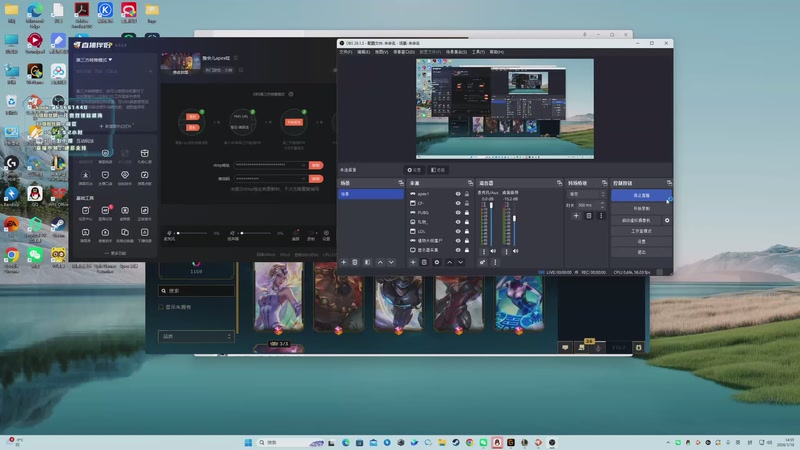800x450 pixels.
Task: Open the 桌面音频 channel options dots
Action: coord(506,252)
